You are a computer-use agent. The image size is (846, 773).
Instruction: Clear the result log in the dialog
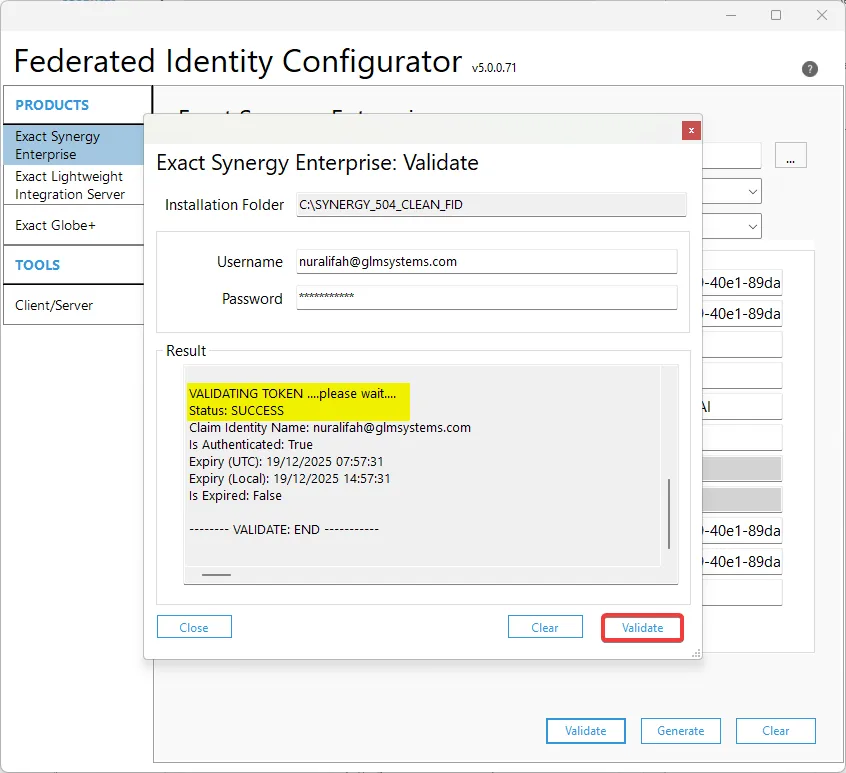545,627
